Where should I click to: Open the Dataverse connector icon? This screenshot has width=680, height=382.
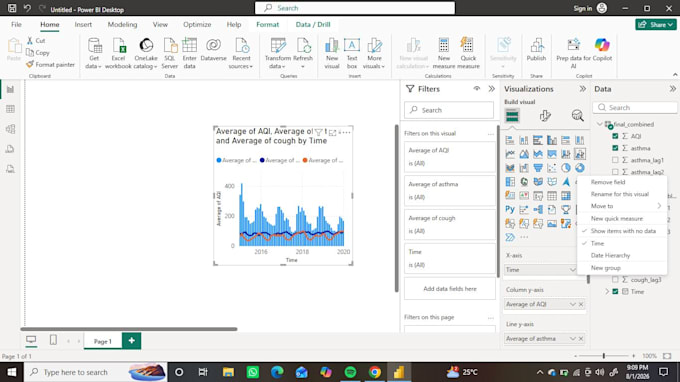[x=213, y=45]
